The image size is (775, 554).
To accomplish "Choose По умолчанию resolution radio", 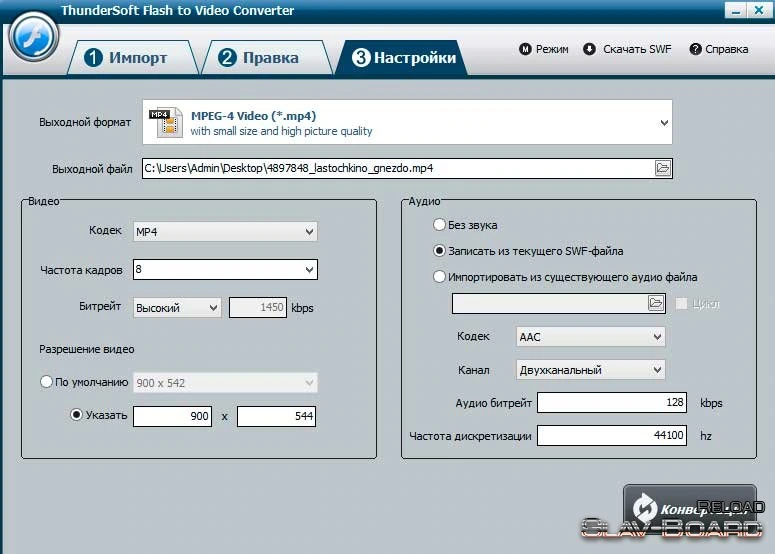I will pos(46,382).
